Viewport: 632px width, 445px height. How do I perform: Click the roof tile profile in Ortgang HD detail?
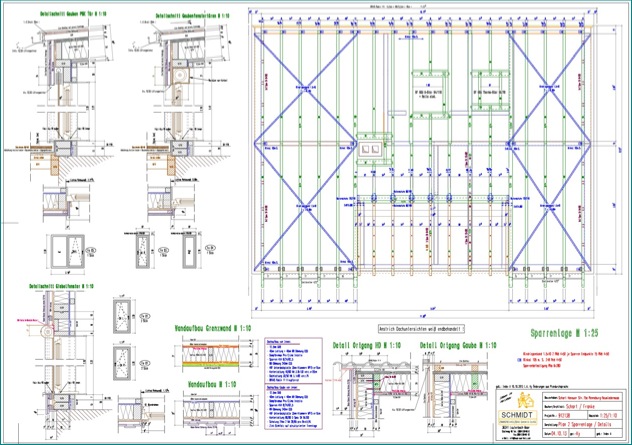(373, 366)
